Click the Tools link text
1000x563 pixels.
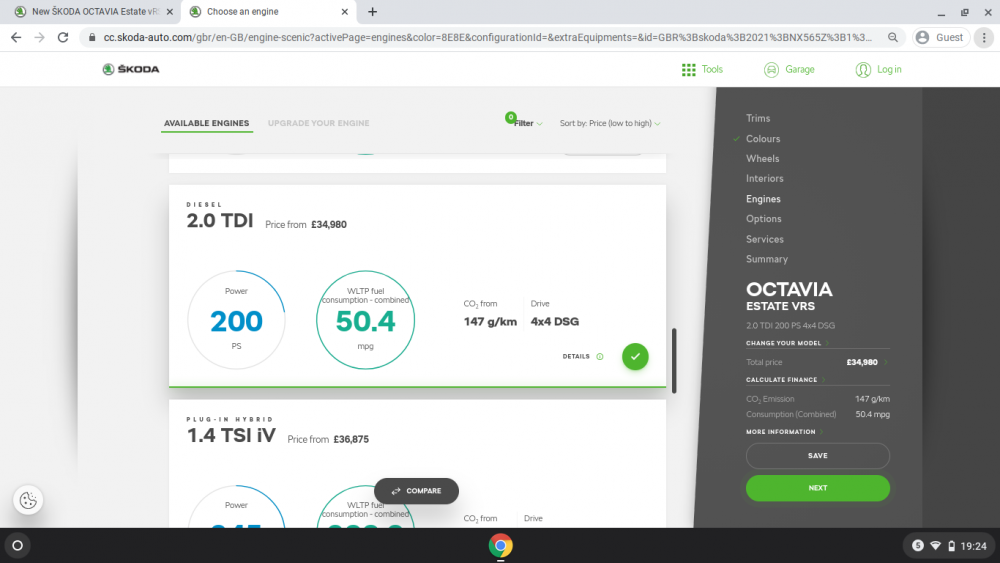pyautogui.click(x=712, y=69)
